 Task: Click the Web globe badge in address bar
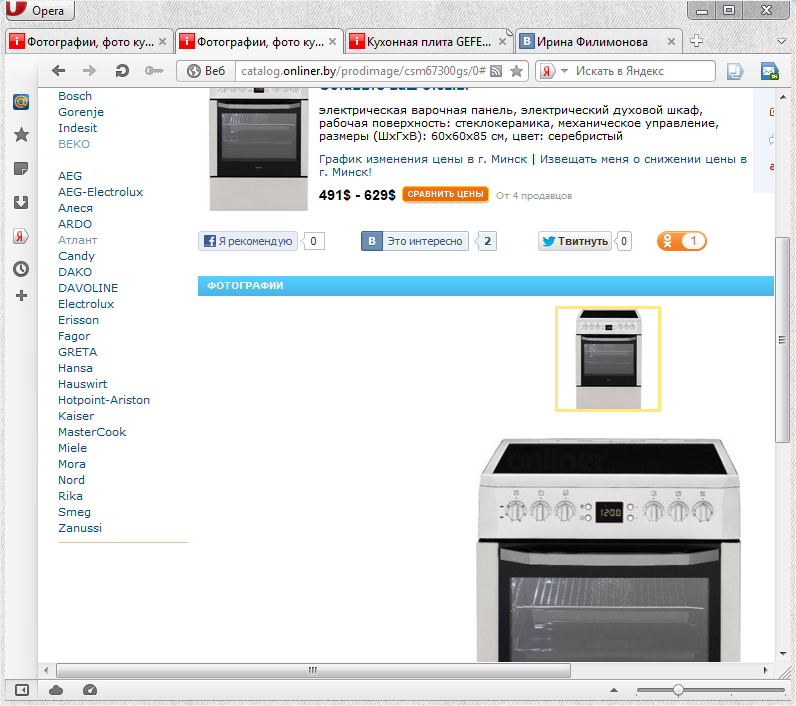[x=206, y=71]
